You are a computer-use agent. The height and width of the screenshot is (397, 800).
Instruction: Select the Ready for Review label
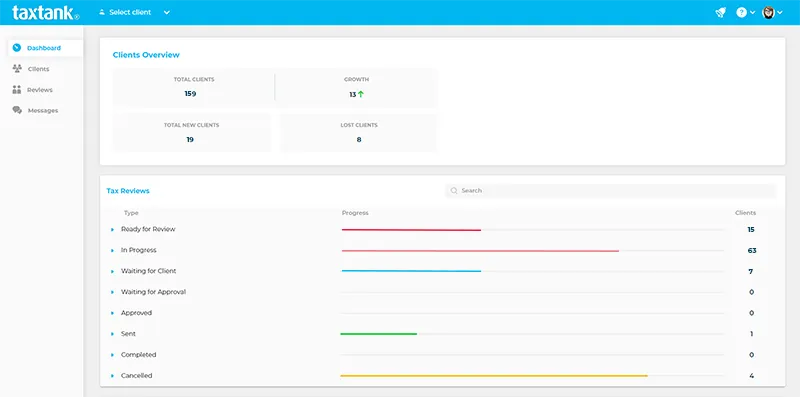click(148, 229)
